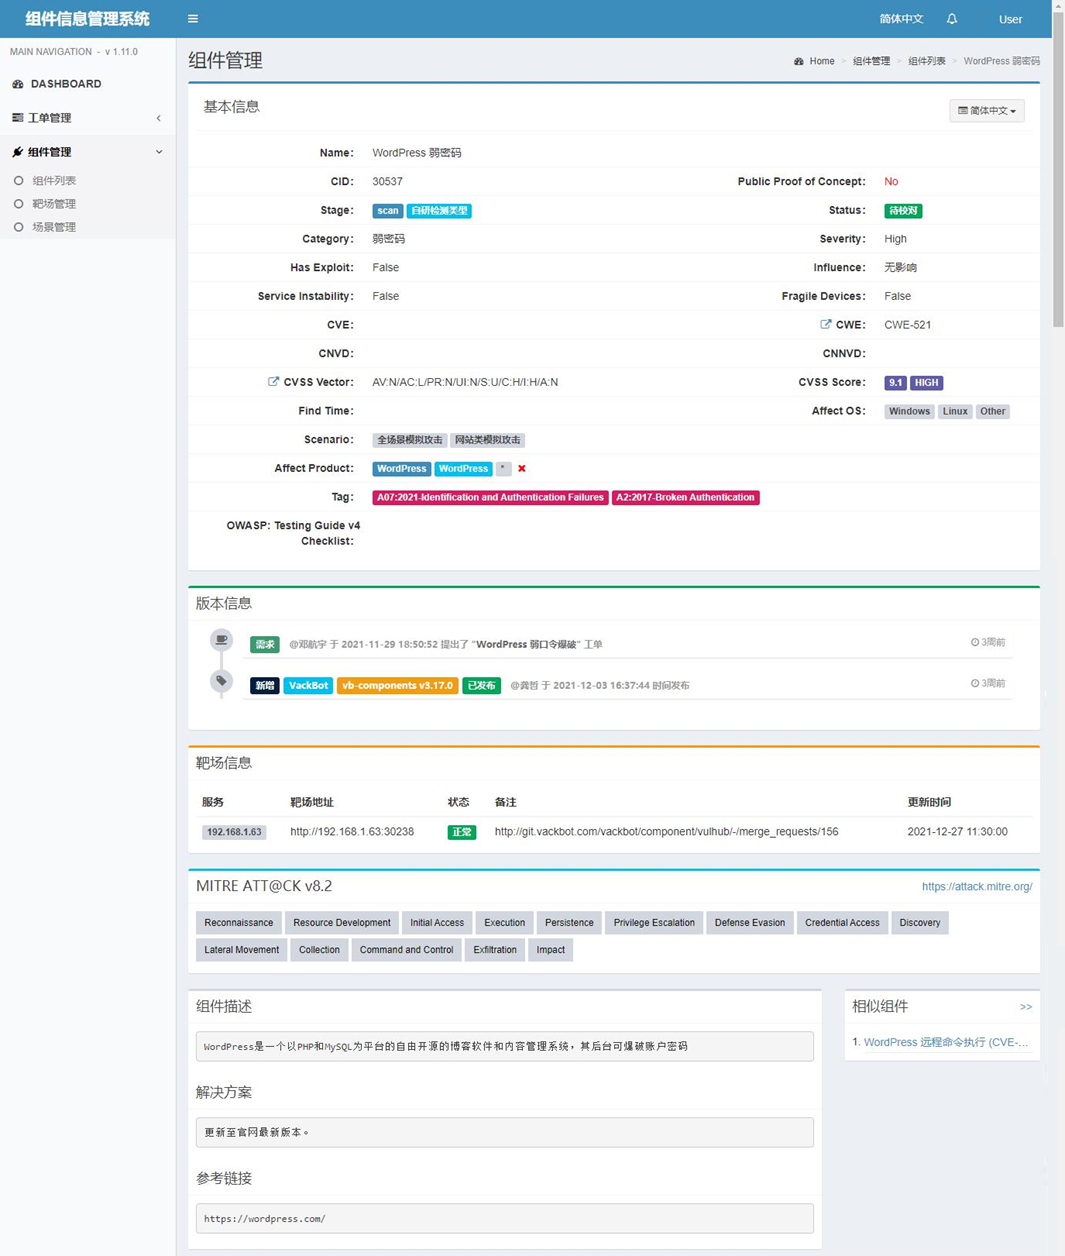Select the Reconnaissance ATT&CK tactic

tap(239, 923)
